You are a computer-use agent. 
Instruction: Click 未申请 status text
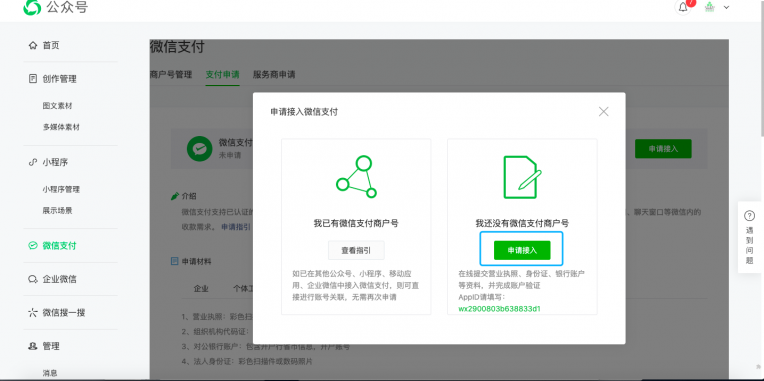pyautogui.click(x=230, y=155)
